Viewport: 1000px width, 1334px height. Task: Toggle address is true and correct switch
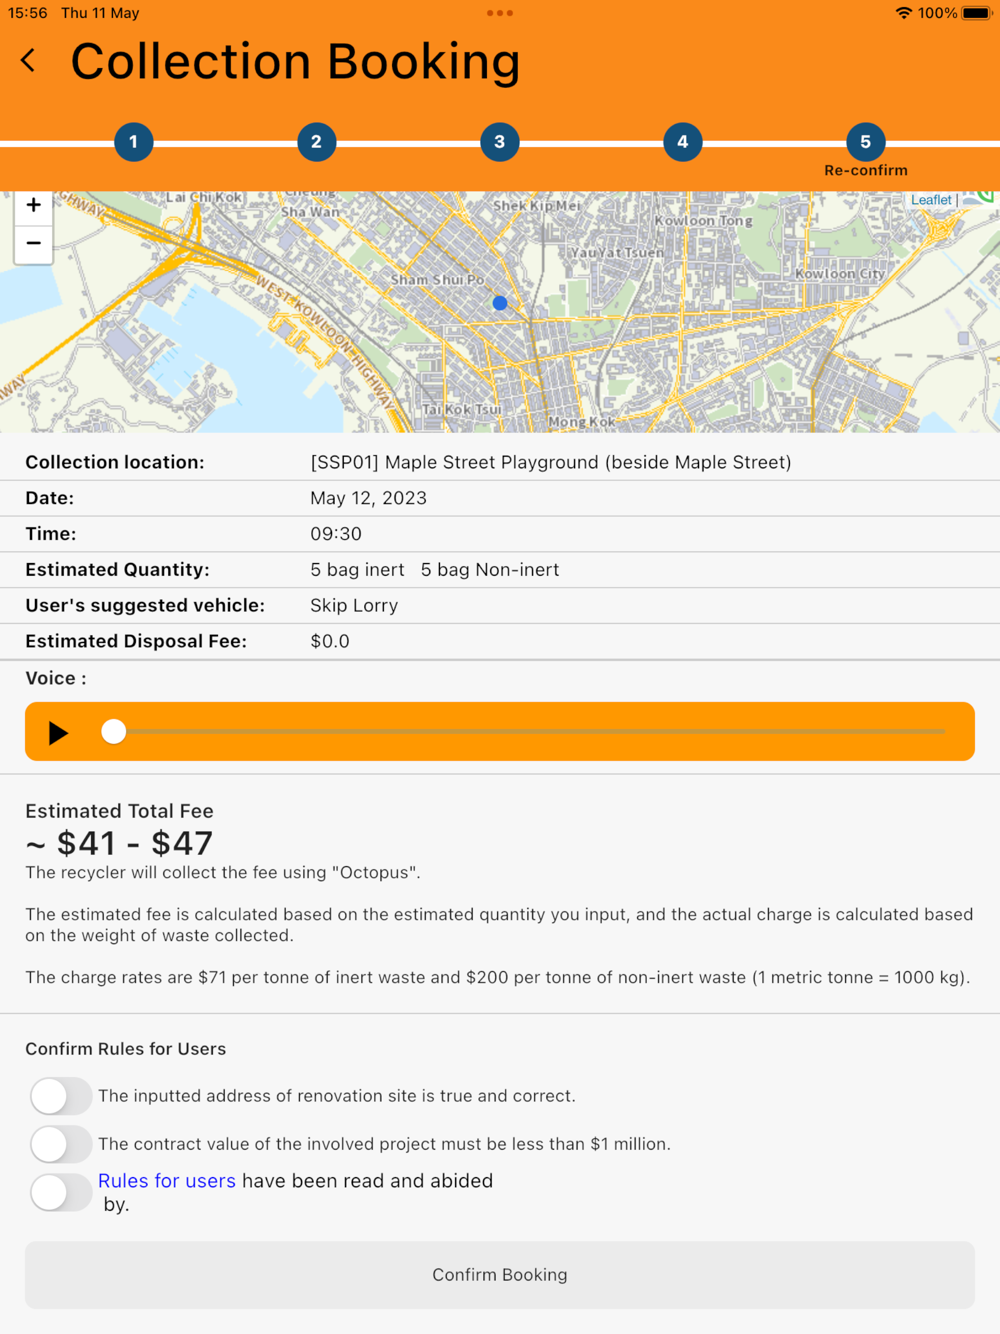(x=61, y=1096)
